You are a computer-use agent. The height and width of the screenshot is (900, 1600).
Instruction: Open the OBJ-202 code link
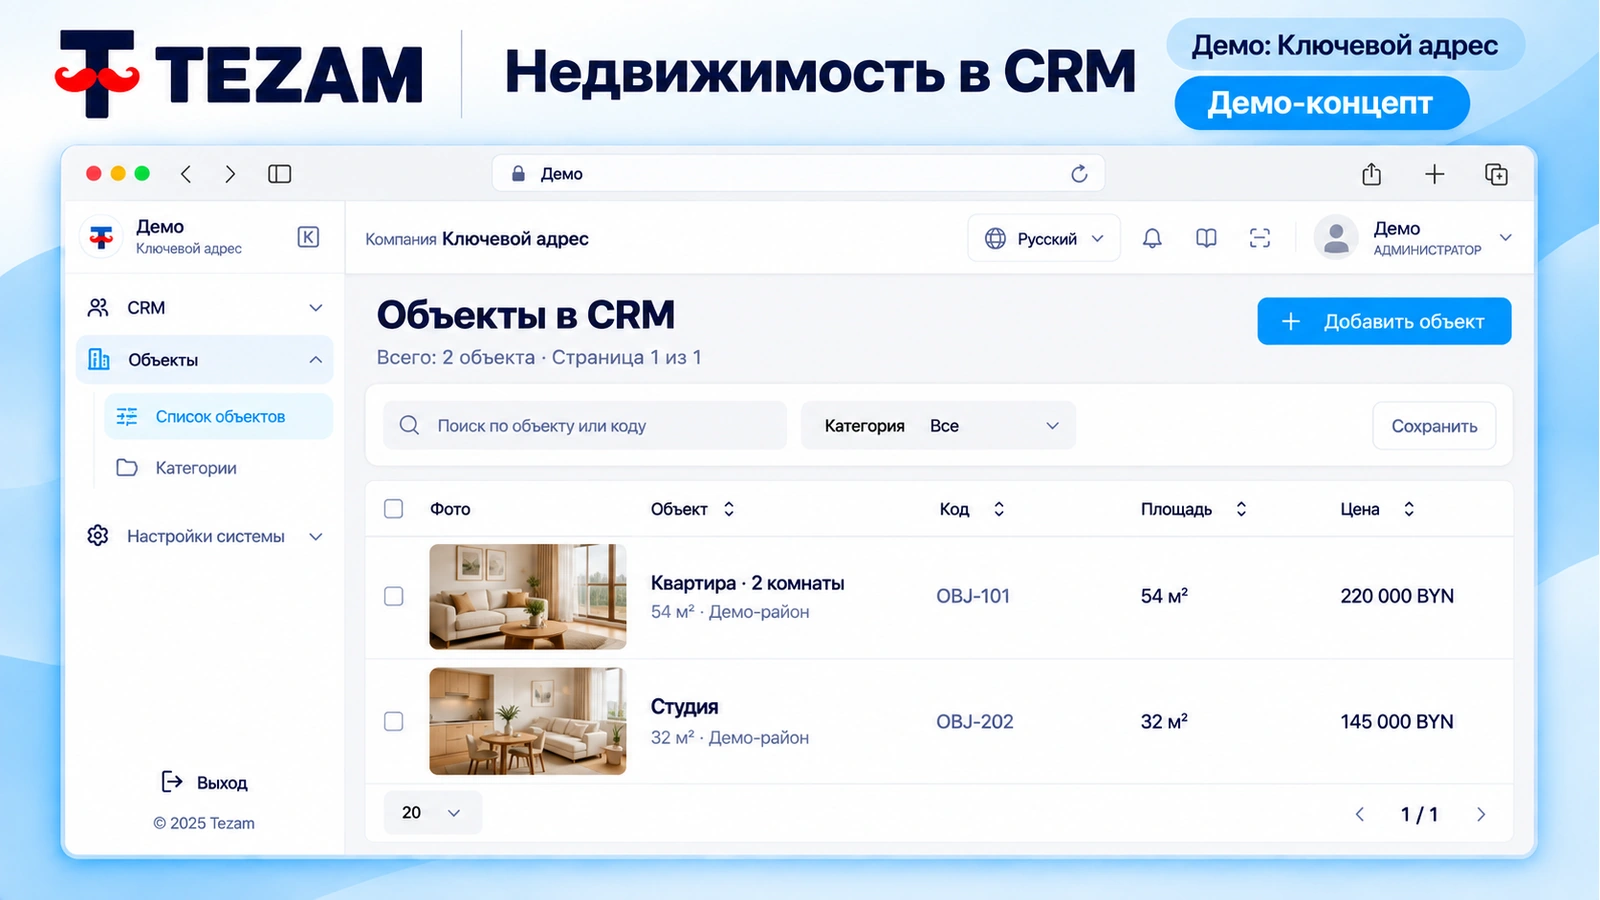(x=975, y=721)
